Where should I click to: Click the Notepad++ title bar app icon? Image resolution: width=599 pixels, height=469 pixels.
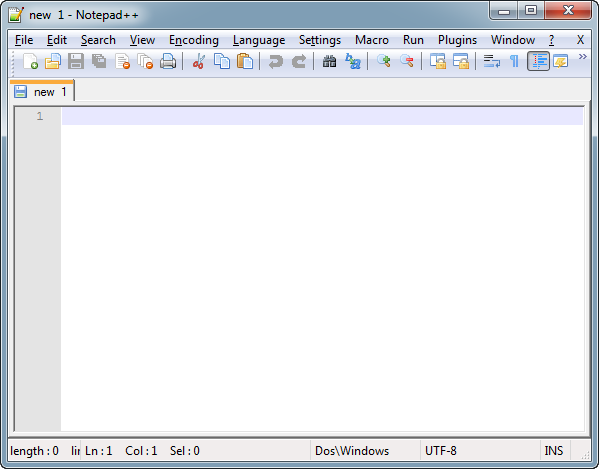16,15
